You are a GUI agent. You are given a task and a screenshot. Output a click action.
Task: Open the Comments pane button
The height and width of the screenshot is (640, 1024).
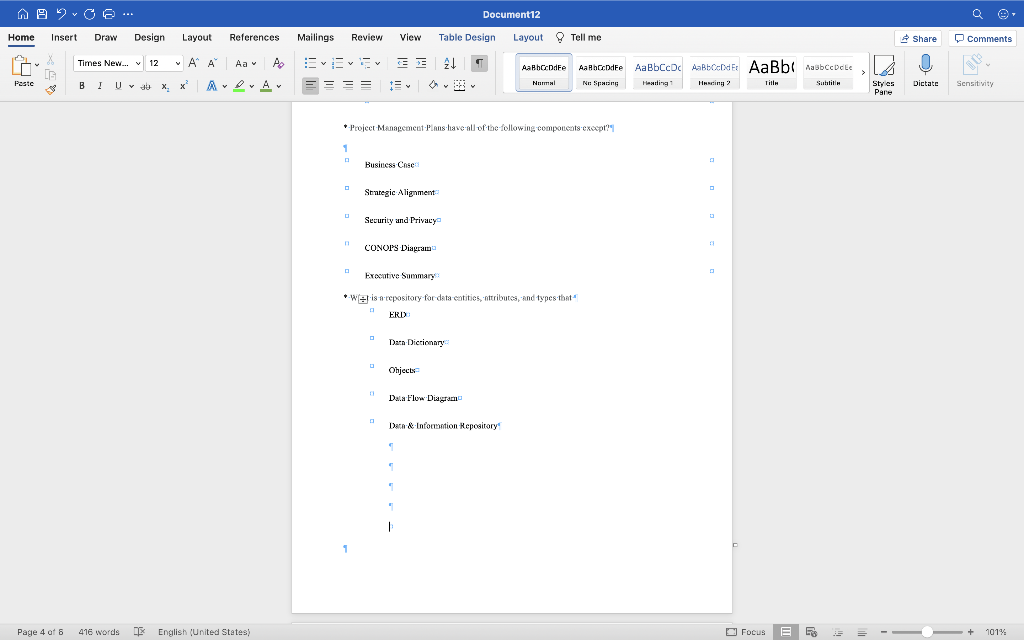click(983, 38)
